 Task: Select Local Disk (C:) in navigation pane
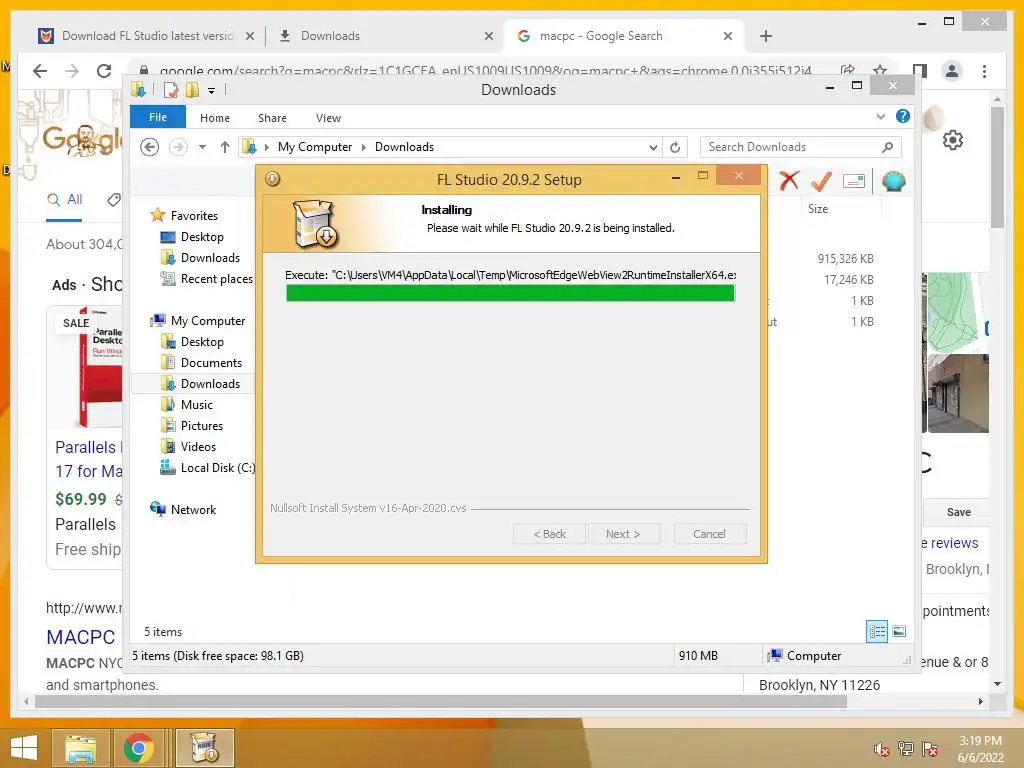[x=217, y=468]
